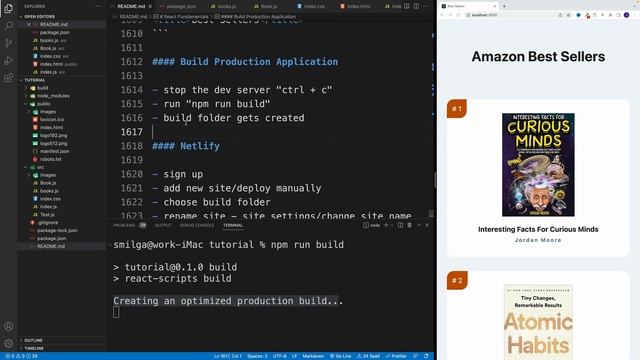Open package-lock.json in the file tree
This screenshot has width=640, height=360.
click(57, 230)
